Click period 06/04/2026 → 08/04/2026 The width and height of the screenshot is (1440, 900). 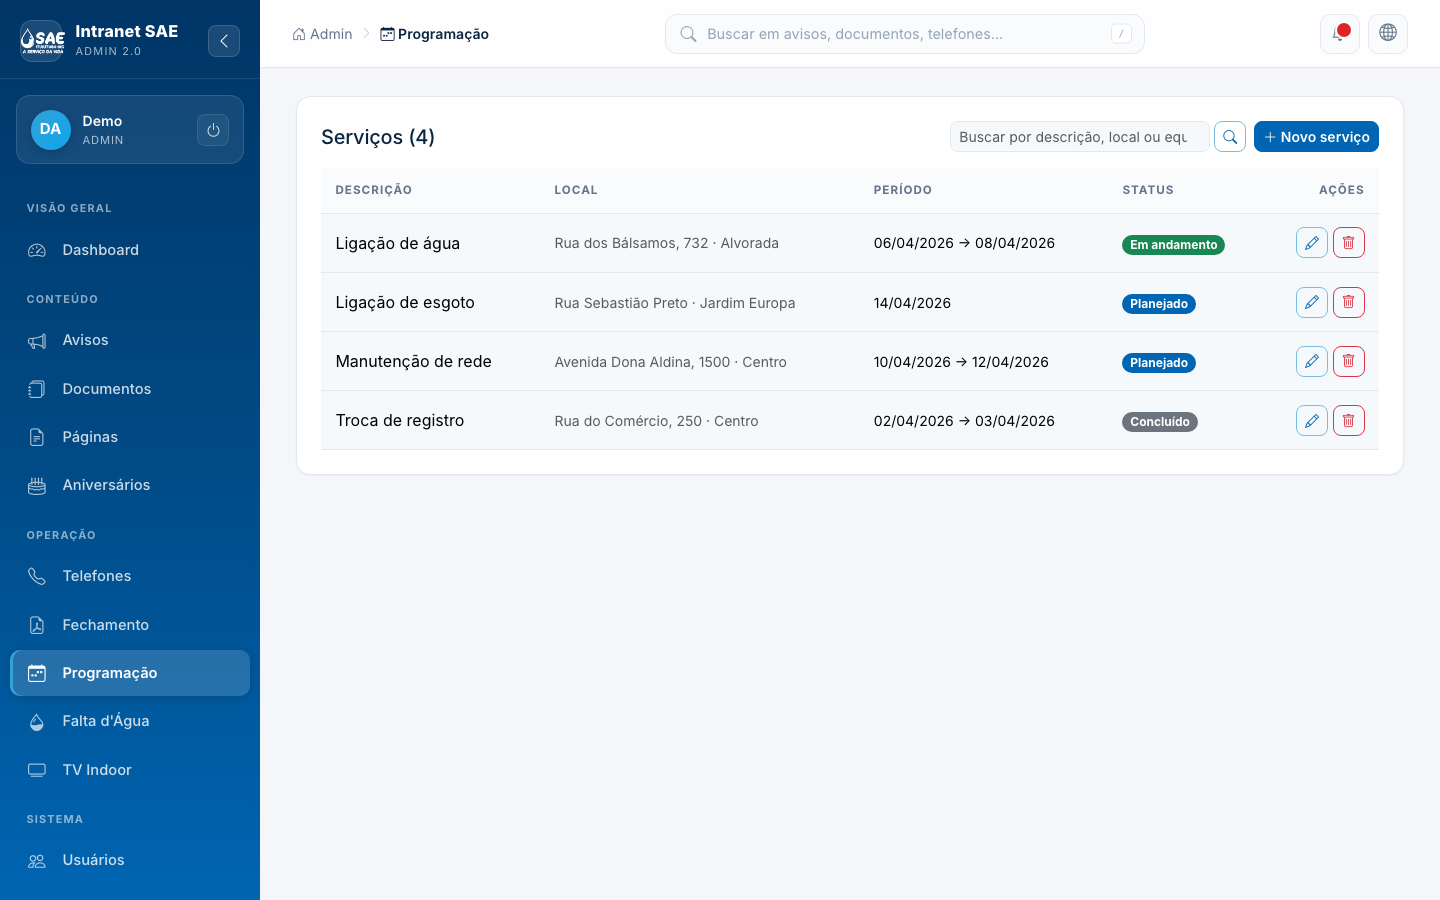964,243
